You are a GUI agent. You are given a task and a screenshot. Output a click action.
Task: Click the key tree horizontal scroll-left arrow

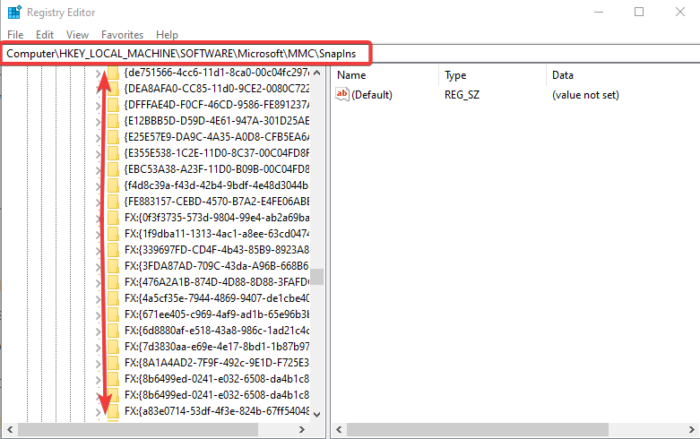(10, 430)
